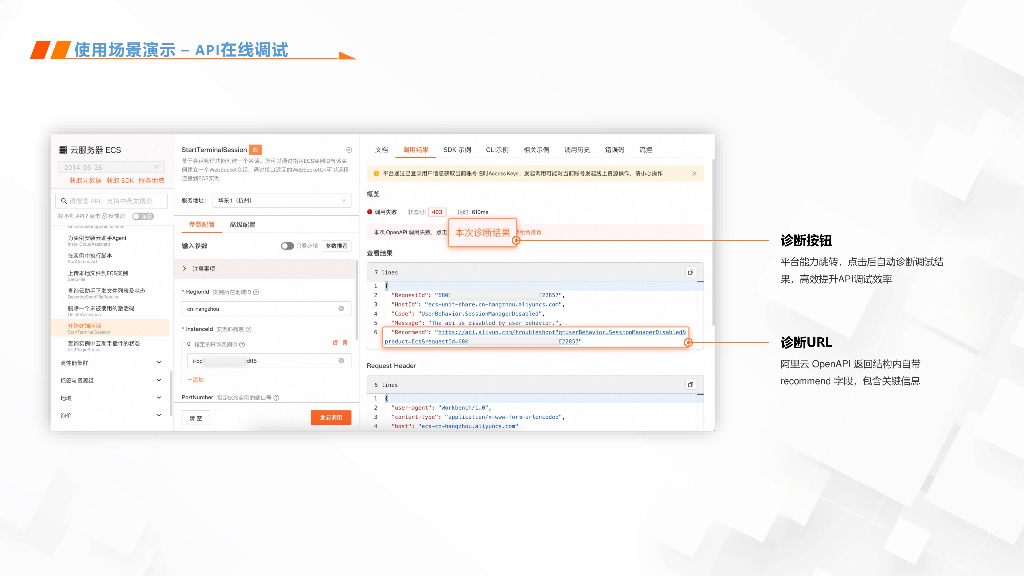Copy the response result code block

689,272
